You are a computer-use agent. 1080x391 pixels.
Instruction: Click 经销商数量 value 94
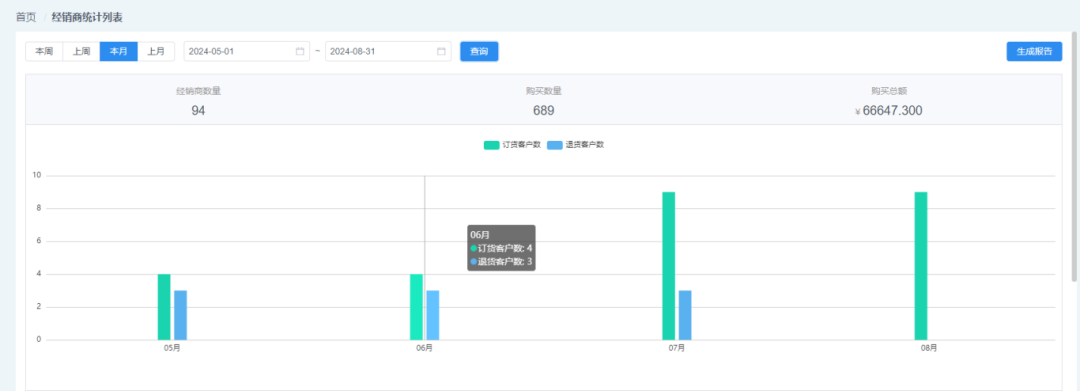pos(198,111)
